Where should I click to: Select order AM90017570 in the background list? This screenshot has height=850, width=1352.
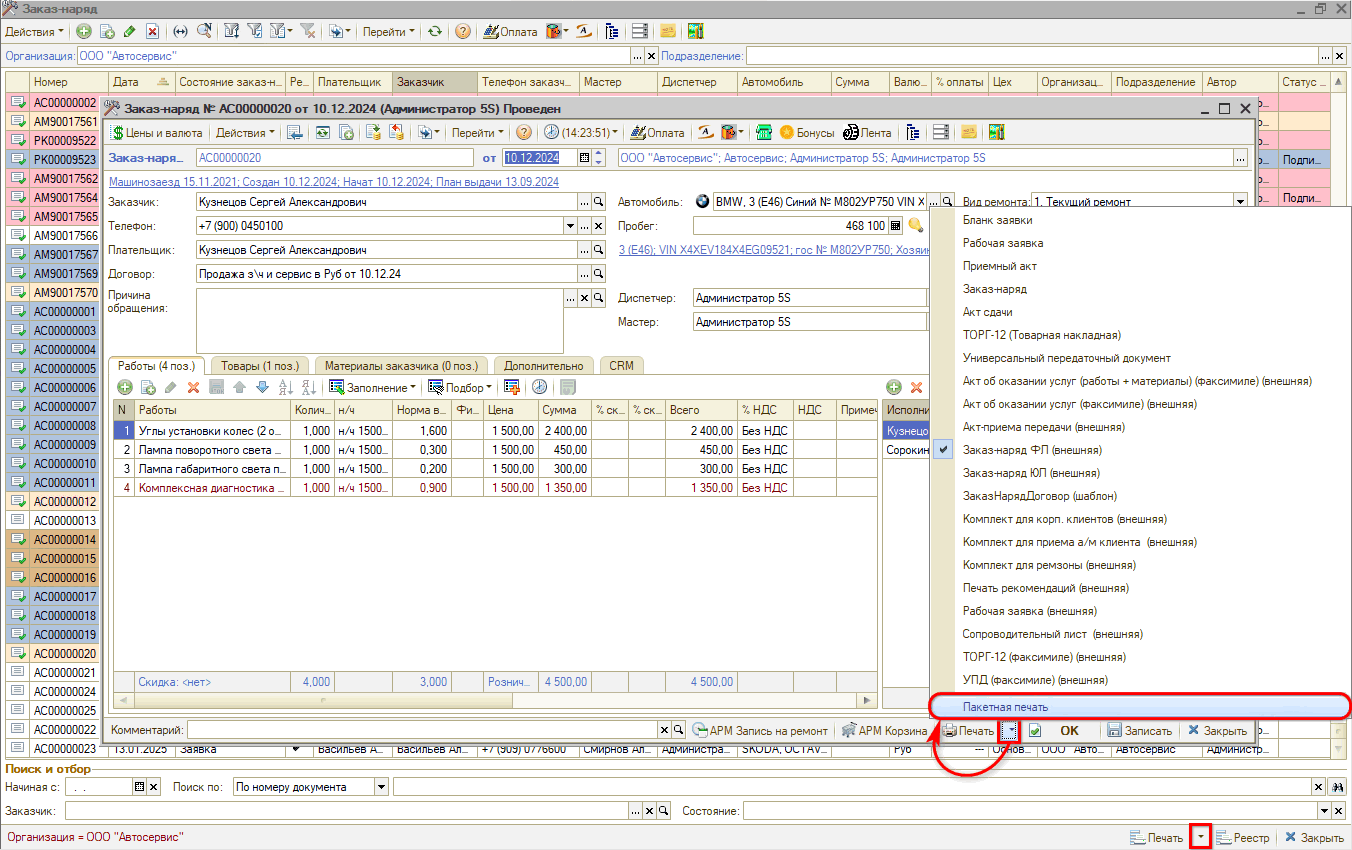(x=65, y=292)
